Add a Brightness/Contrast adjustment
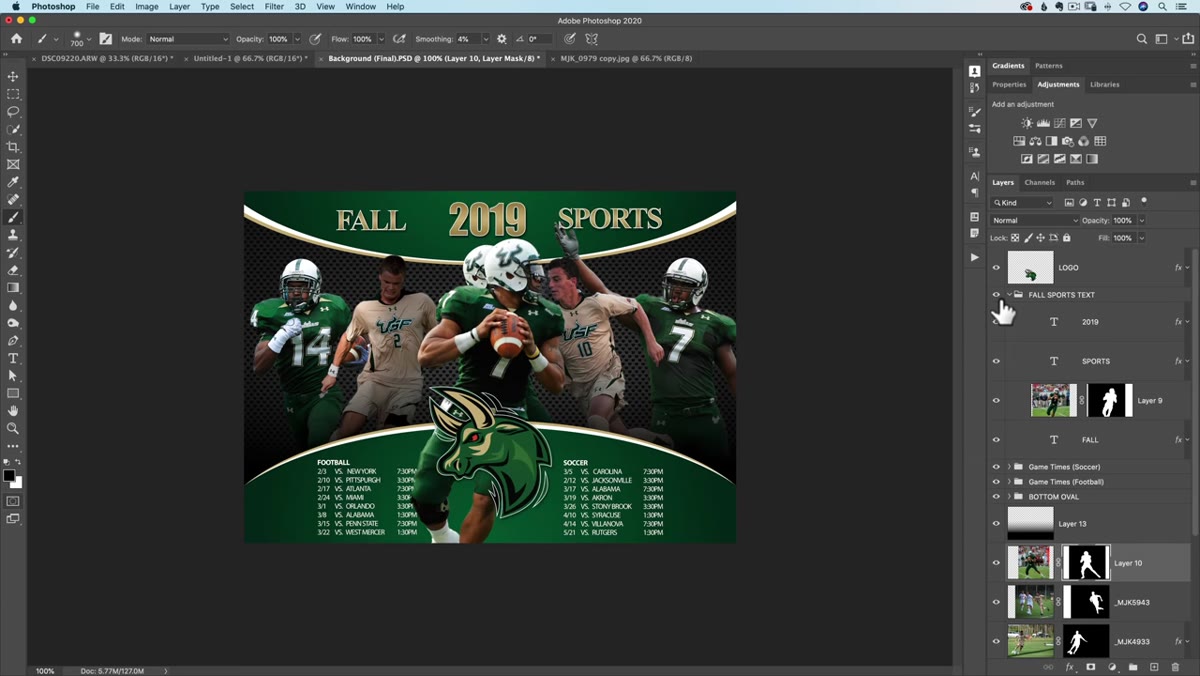Screen dimensions: 1200x676 pyautogui.click(x=1027, y=123)
